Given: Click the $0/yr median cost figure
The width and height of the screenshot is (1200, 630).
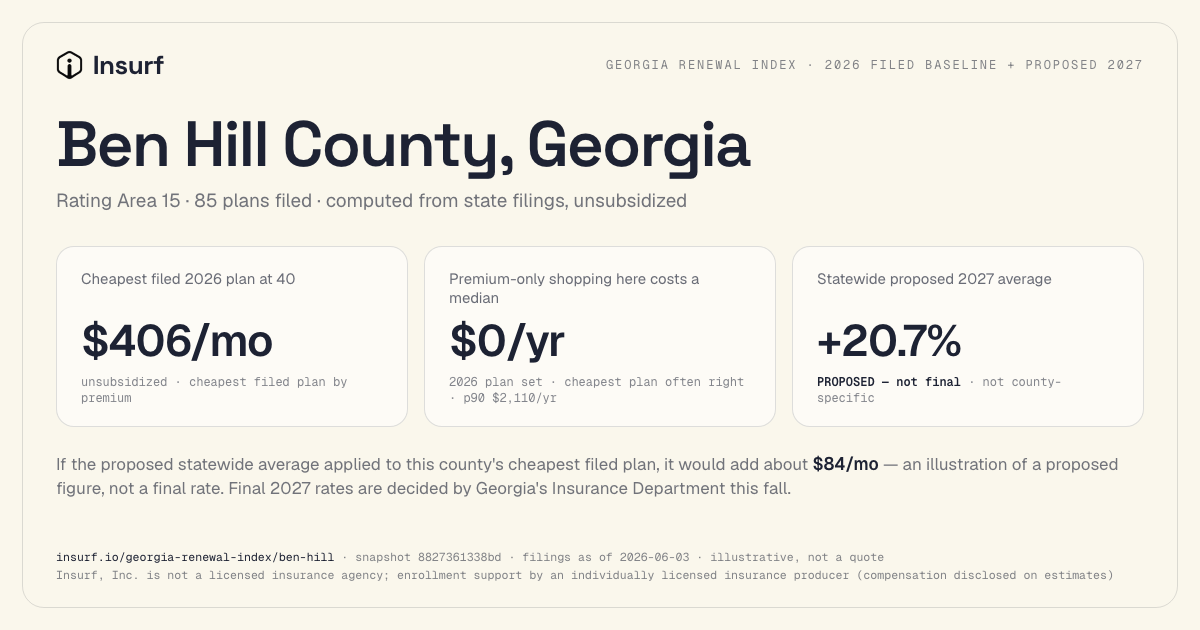Looking at the screenshot, I should [x=507, y=340].
